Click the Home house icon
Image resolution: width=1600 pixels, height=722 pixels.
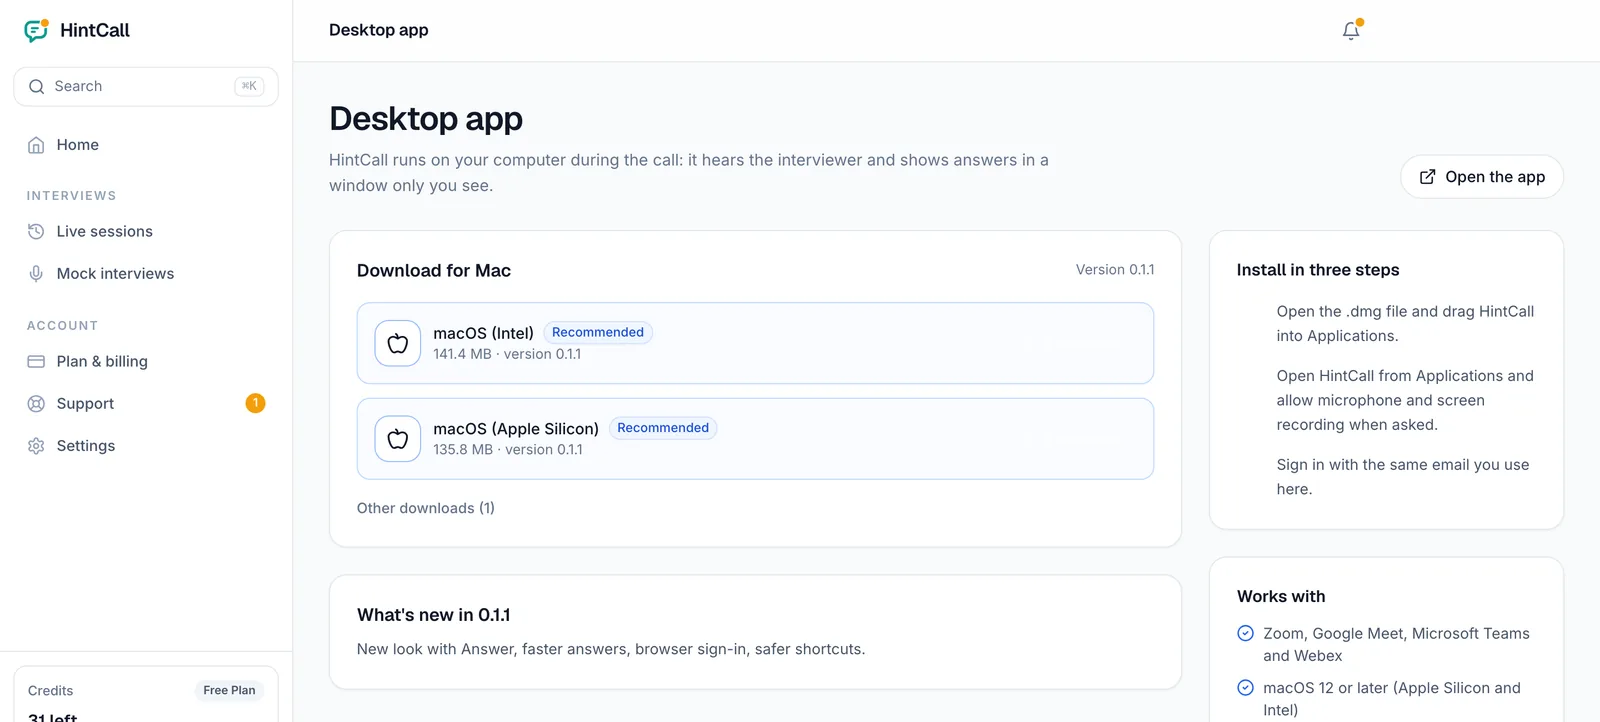(36, 145)
